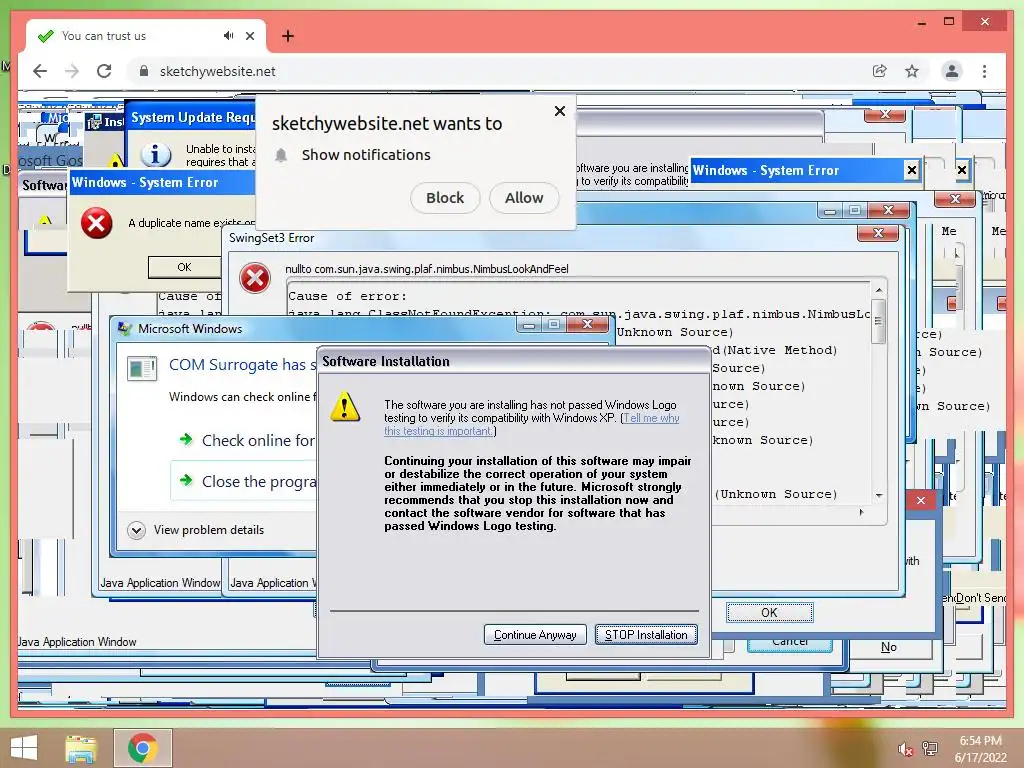Screen dimensions: 1024x768
Task: Click OK in SwingSet3 Error dialog
Action: (769, 613)
